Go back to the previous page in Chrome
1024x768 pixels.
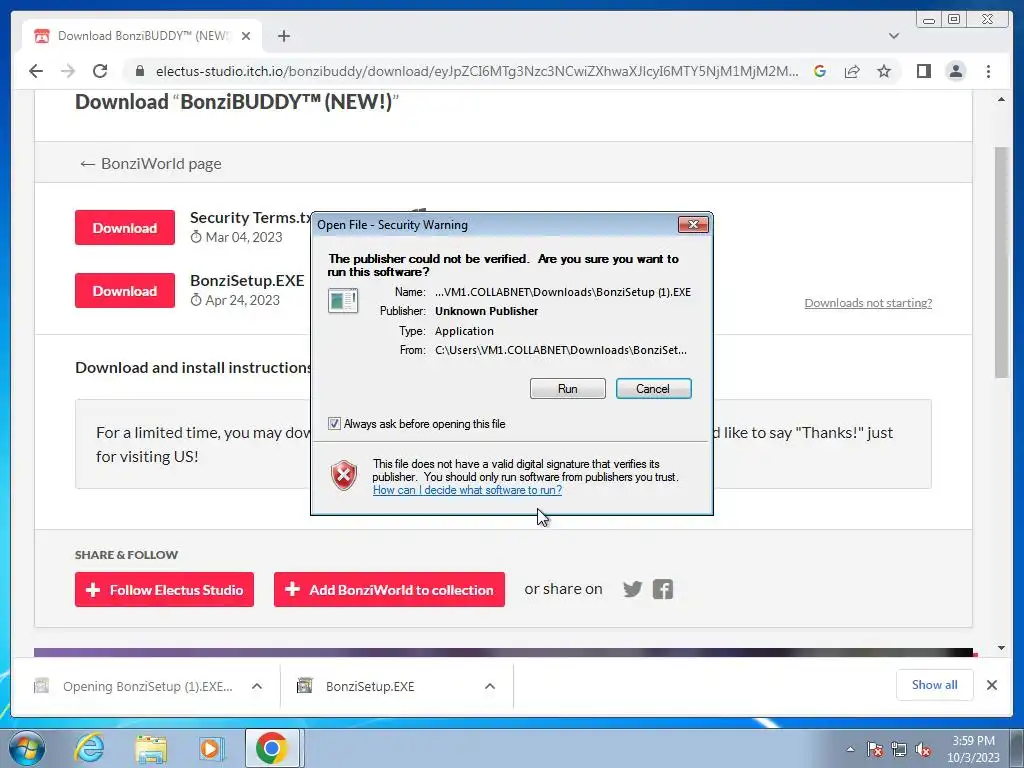pos(36,71)
